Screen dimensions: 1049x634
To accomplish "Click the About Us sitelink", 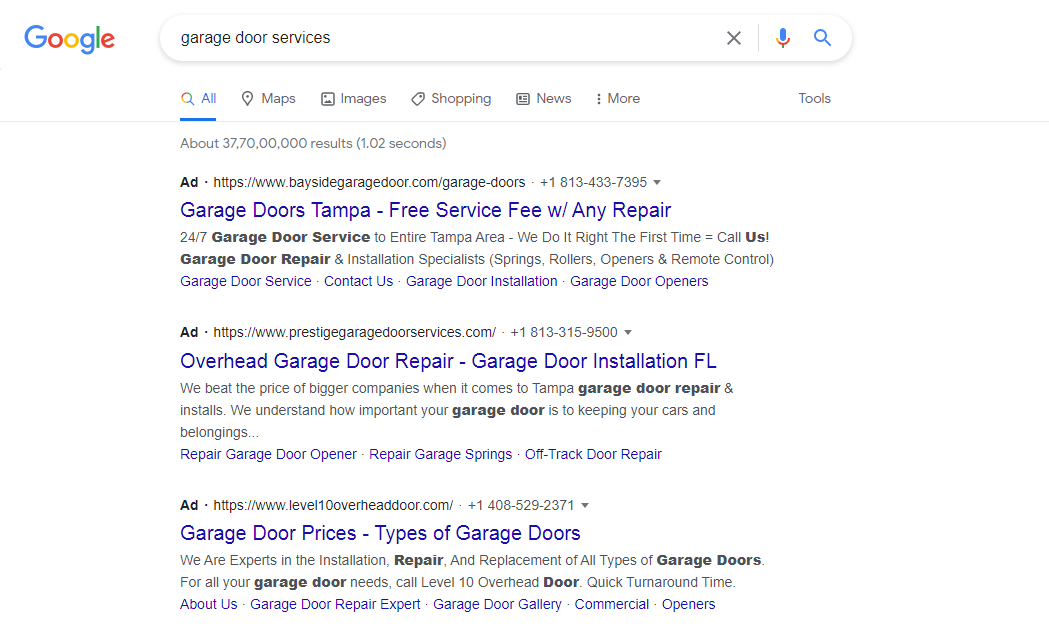I will pos(209,605).
